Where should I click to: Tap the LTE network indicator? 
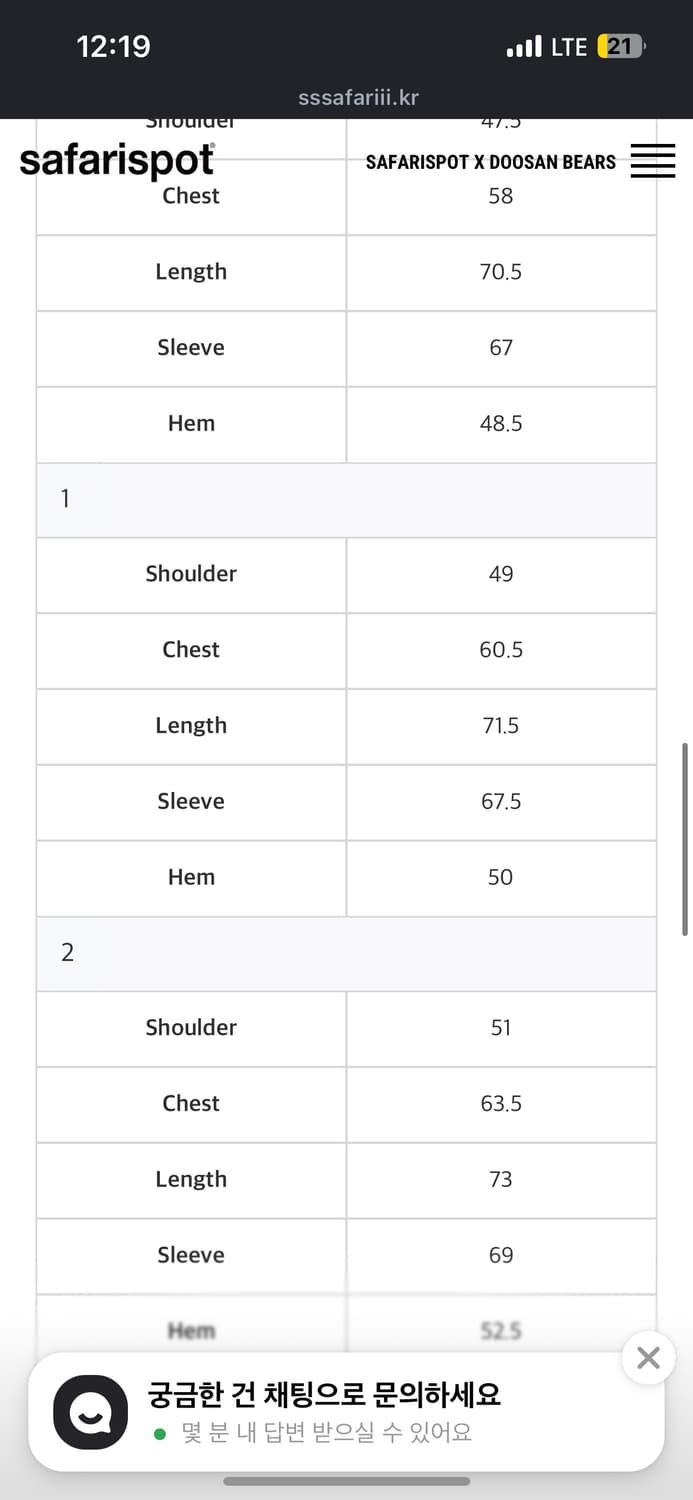[x=568, y=47]
